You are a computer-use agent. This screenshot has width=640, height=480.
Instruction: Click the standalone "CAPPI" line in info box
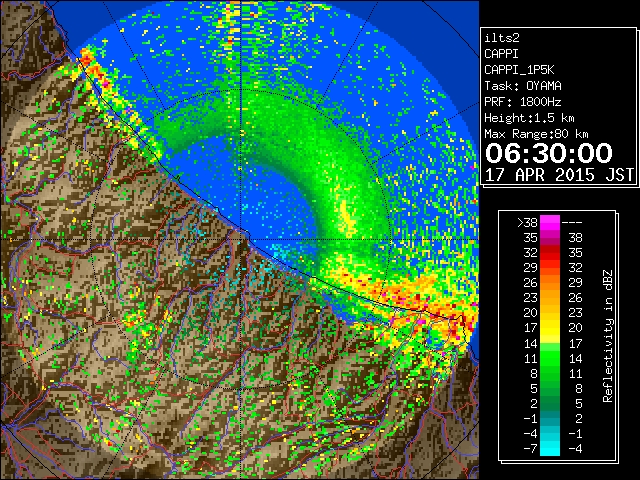coord(501,54)
